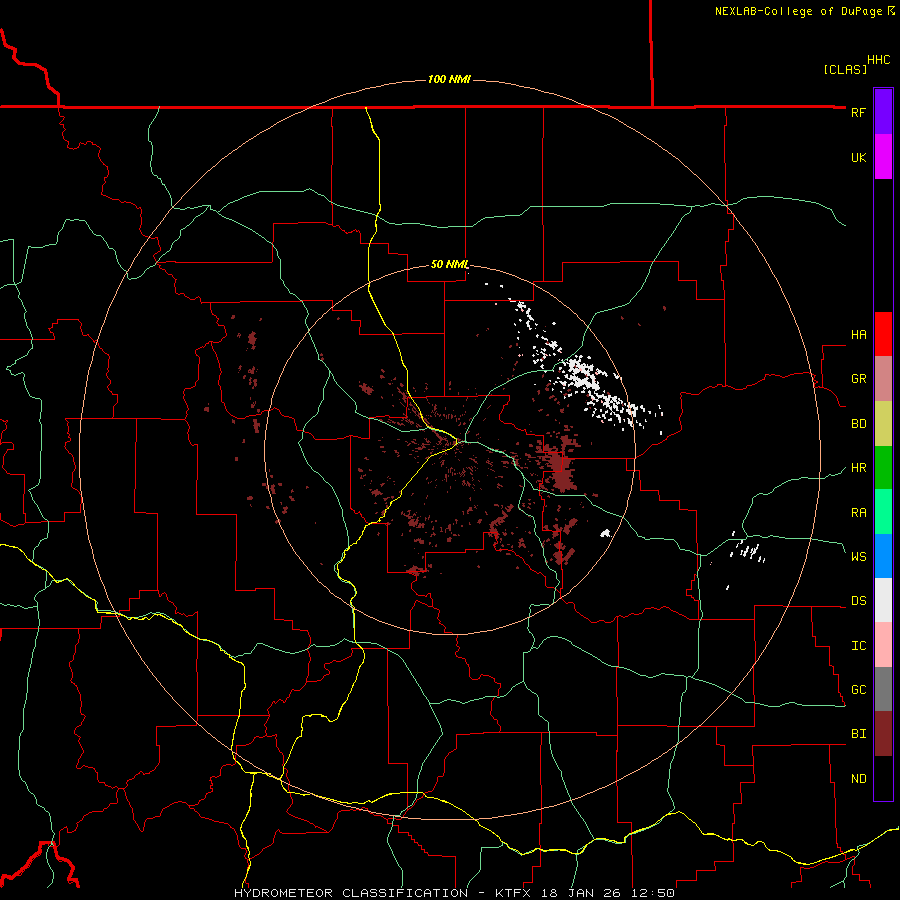900x900 pixels.
Task: Click the RF purple legend swatch
Action: click(883, 112)
